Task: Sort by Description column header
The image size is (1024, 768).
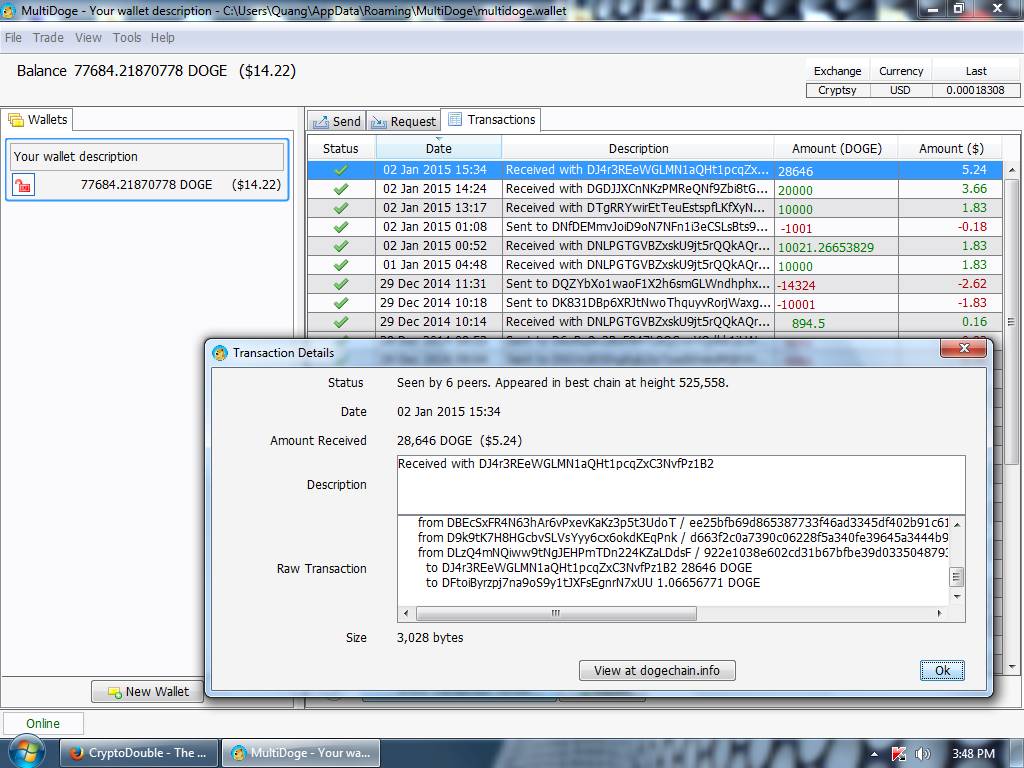Action: (x=638, y=148)
